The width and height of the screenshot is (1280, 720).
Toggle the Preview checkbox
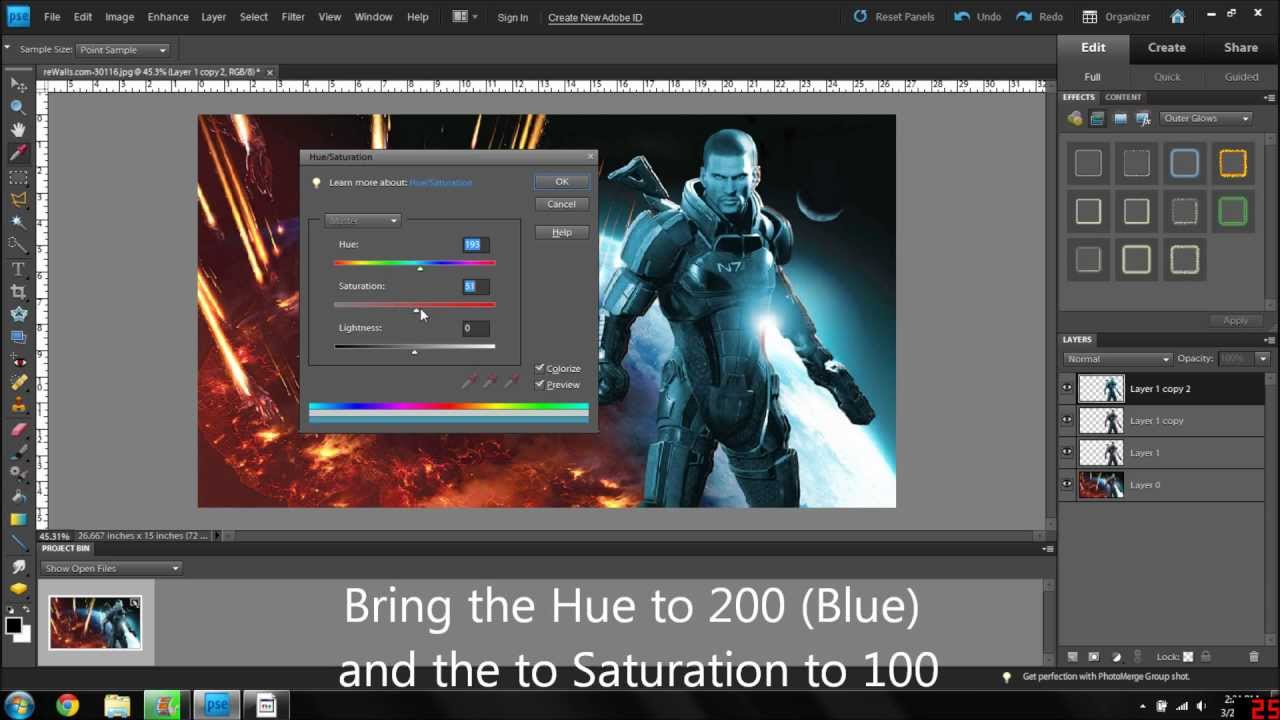[x=540, y=384]
